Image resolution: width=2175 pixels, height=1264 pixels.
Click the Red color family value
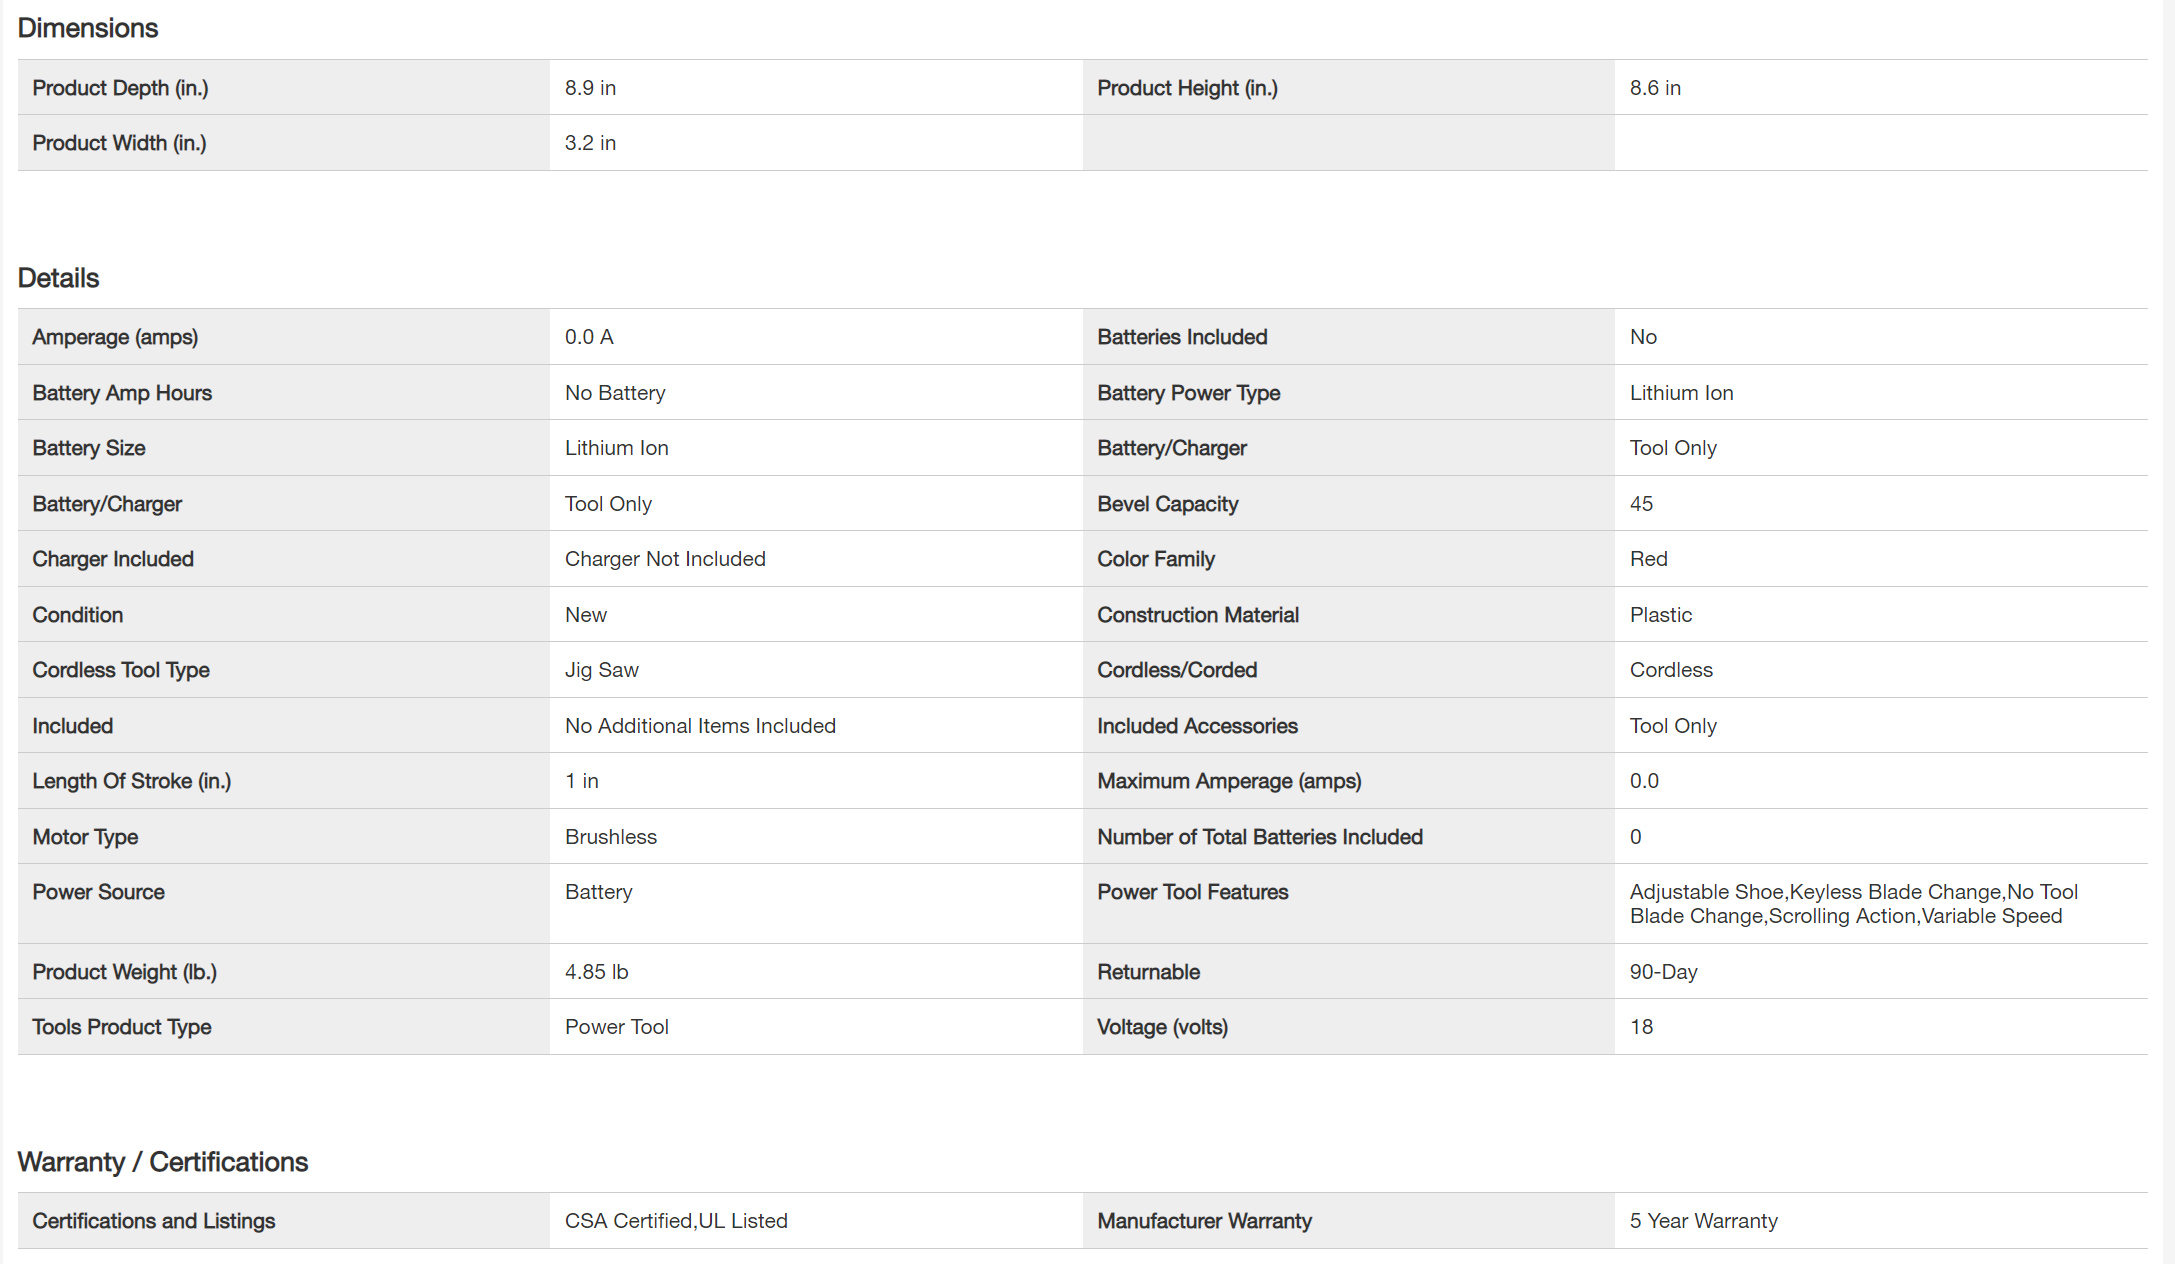click(1648, 559)
